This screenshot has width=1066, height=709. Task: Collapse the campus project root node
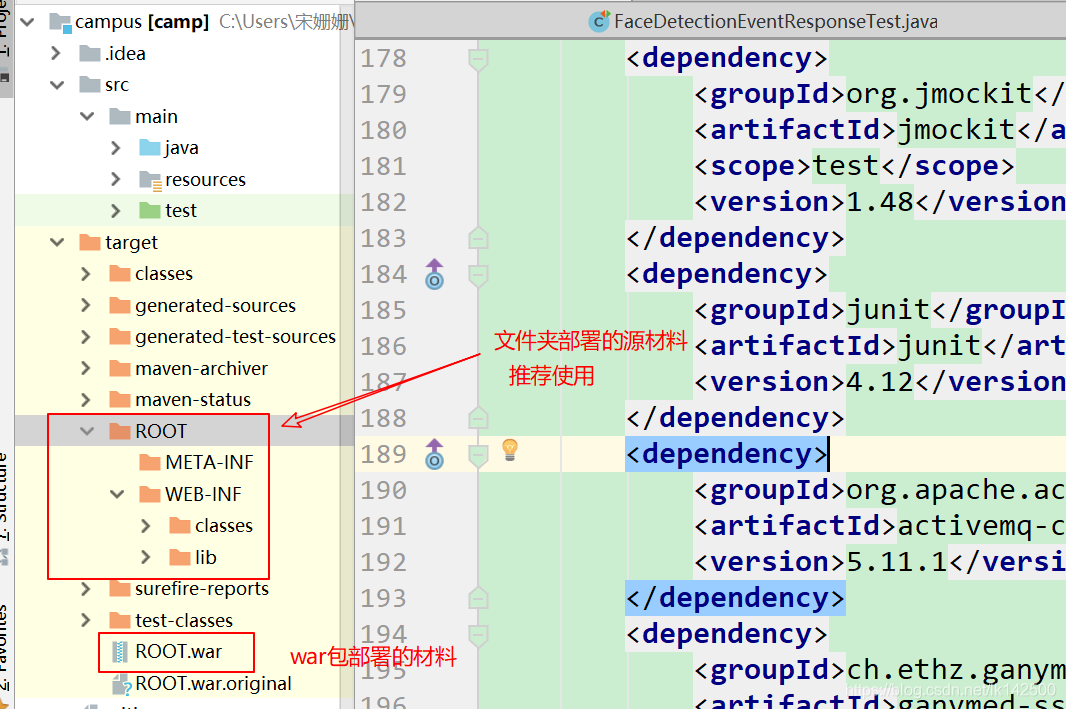(27, 22)
